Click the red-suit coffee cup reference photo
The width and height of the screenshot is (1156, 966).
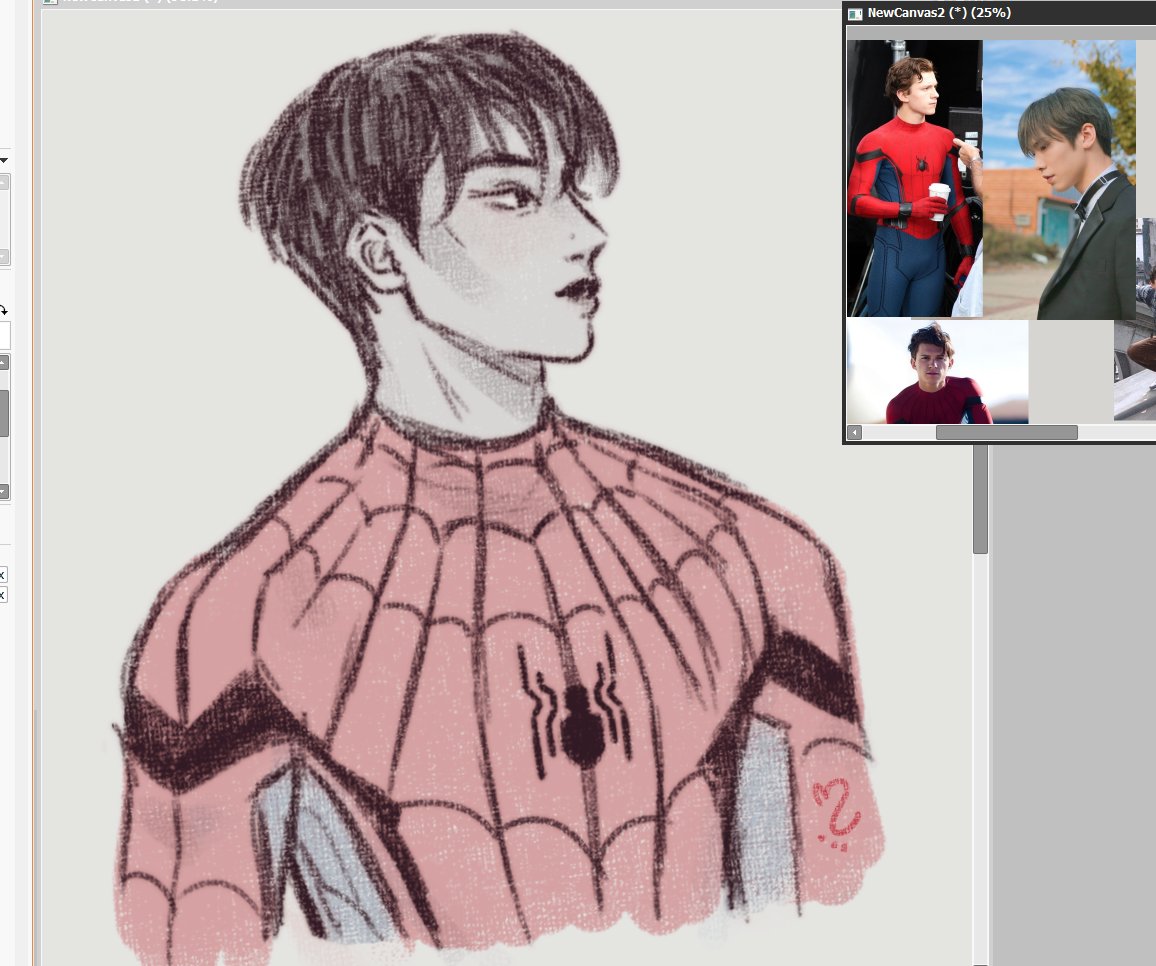914,178
